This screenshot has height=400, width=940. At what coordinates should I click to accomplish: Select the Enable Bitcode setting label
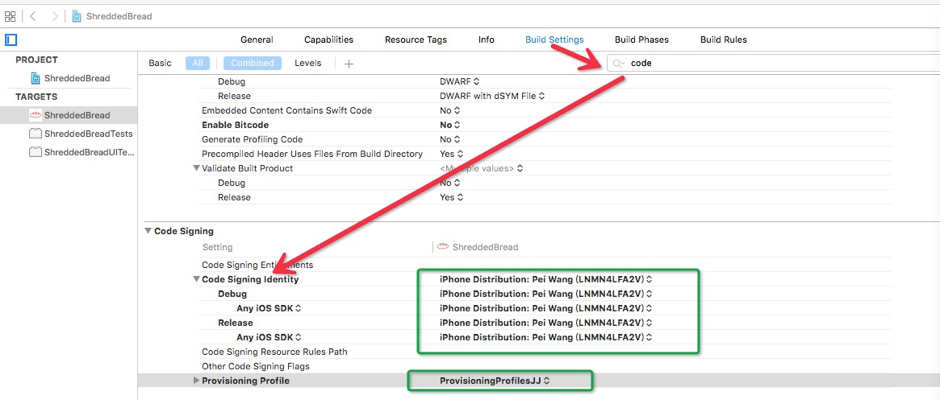click(235, 125)
